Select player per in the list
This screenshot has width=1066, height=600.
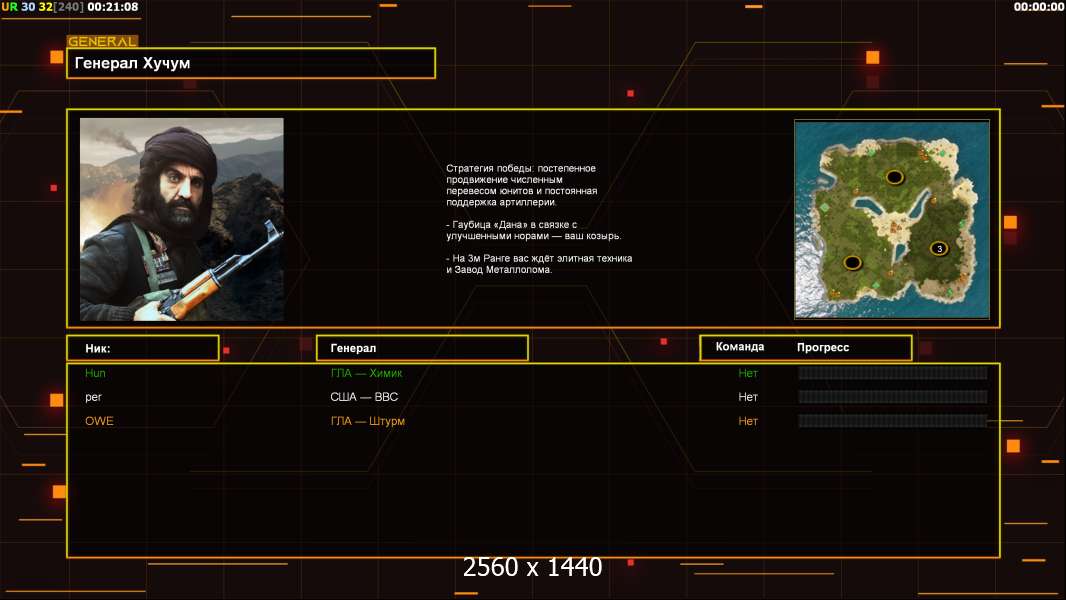93,398
